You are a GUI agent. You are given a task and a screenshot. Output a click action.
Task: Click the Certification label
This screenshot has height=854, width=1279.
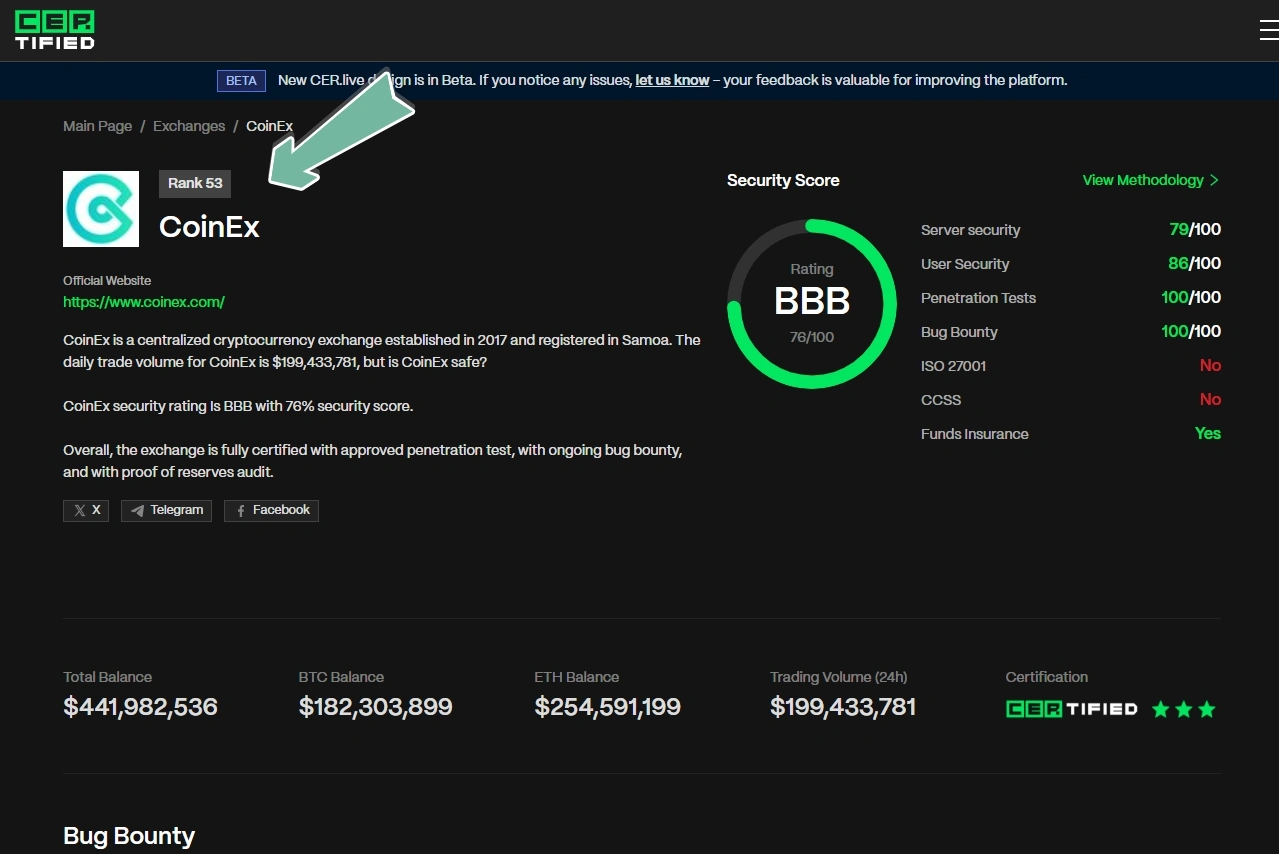click(x=1047, y=677)
